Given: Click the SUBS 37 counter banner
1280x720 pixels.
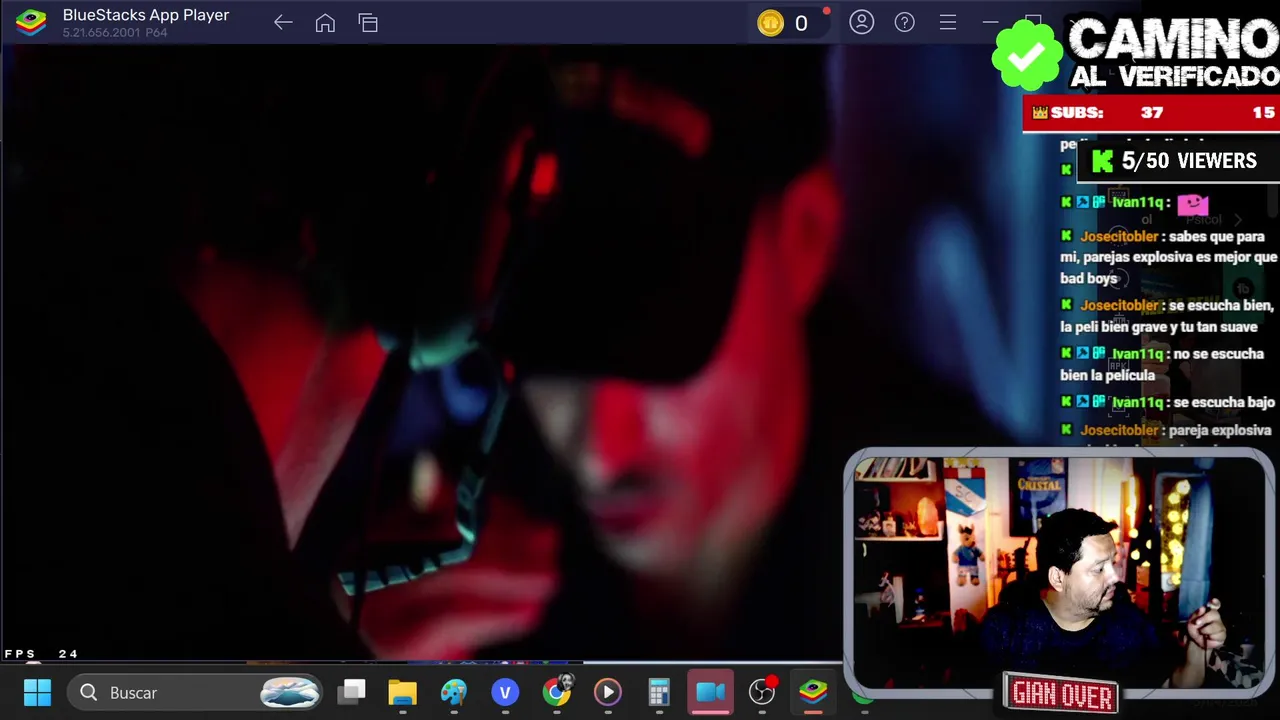Looking at the screenshot, I should (1151, 113).
